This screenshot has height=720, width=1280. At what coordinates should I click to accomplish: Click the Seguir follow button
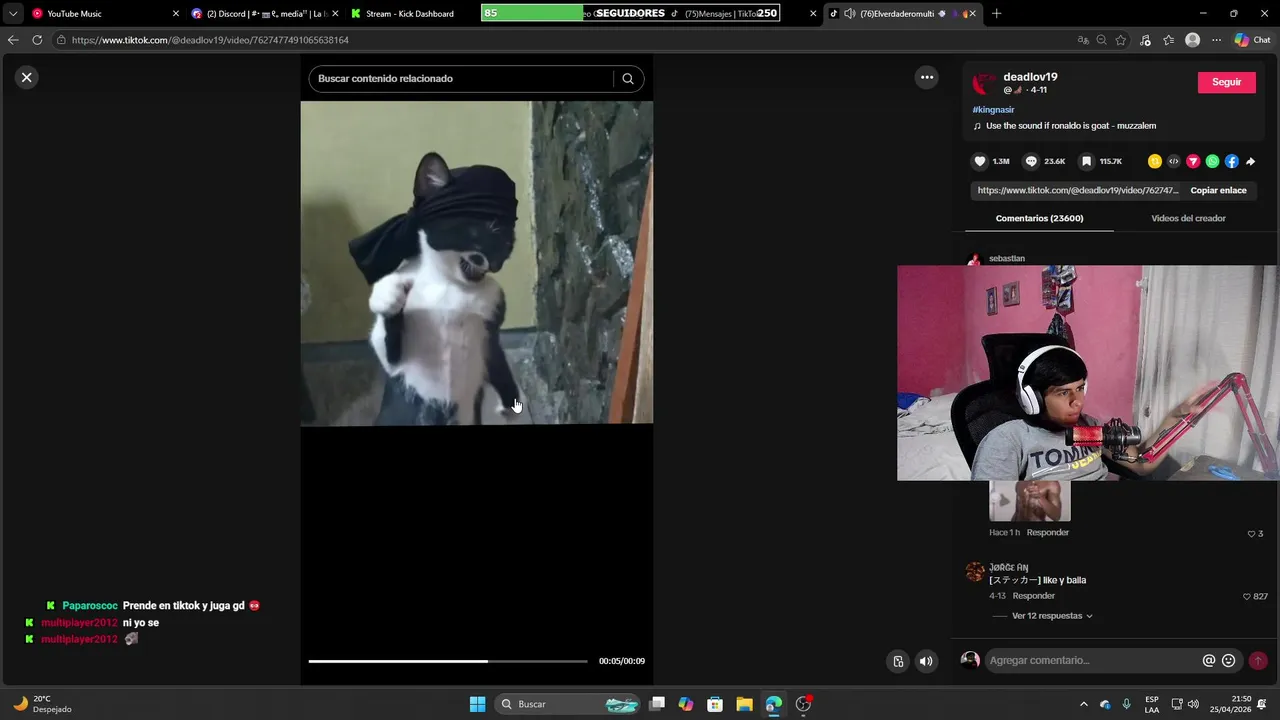click(1226, 82)
